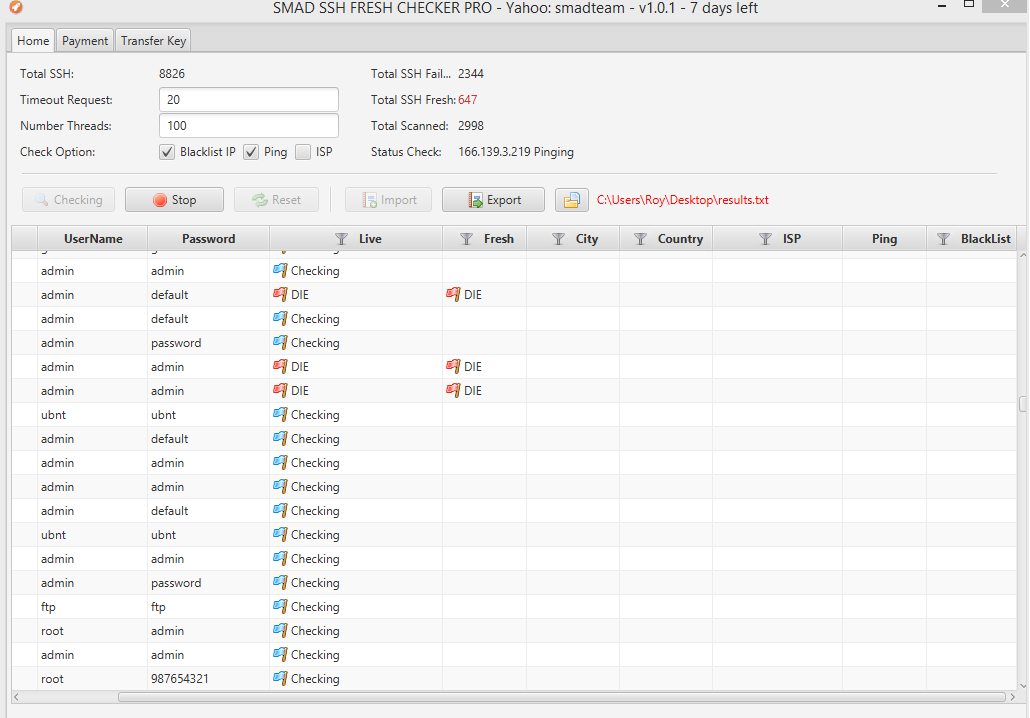
Task: Select the ftp username cell
Action: click(x=93, y=606)
